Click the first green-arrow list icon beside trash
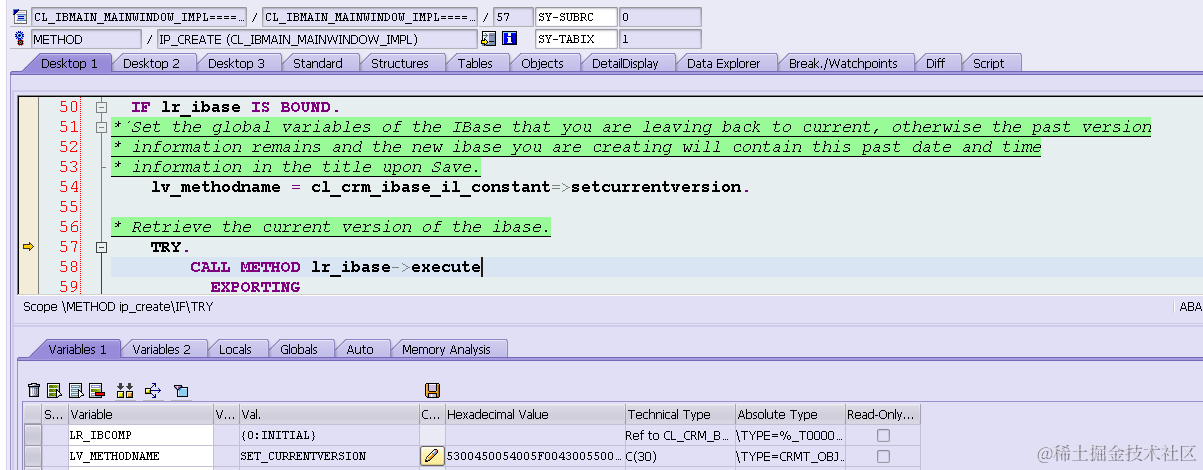The width and height of the screenshot is (1203, 470). [54, 390]
